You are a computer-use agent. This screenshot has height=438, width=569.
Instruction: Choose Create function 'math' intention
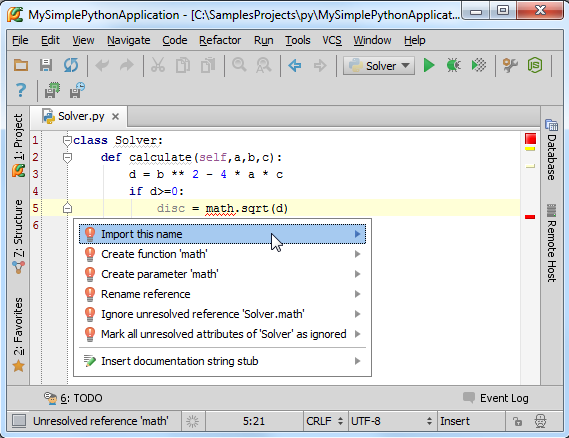pyautogui.click(x=222, y=254)
